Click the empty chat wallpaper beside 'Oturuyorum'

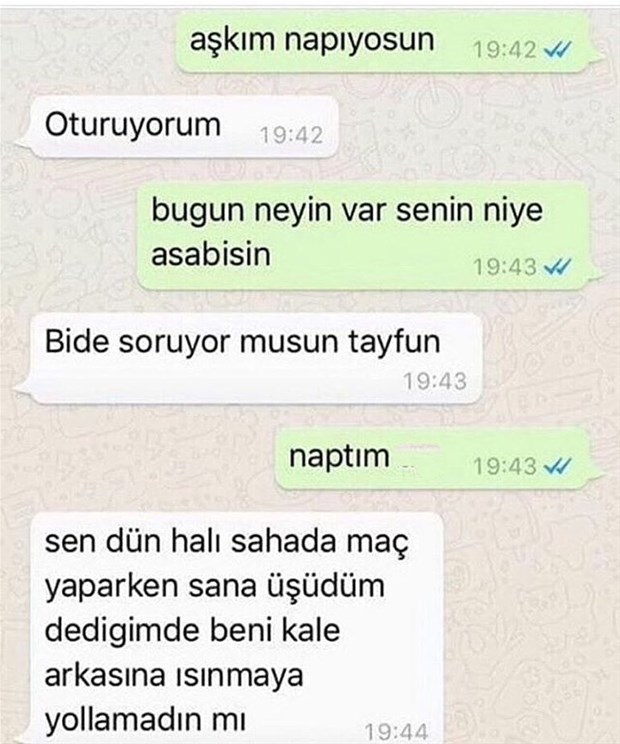(x=474, y=128)
